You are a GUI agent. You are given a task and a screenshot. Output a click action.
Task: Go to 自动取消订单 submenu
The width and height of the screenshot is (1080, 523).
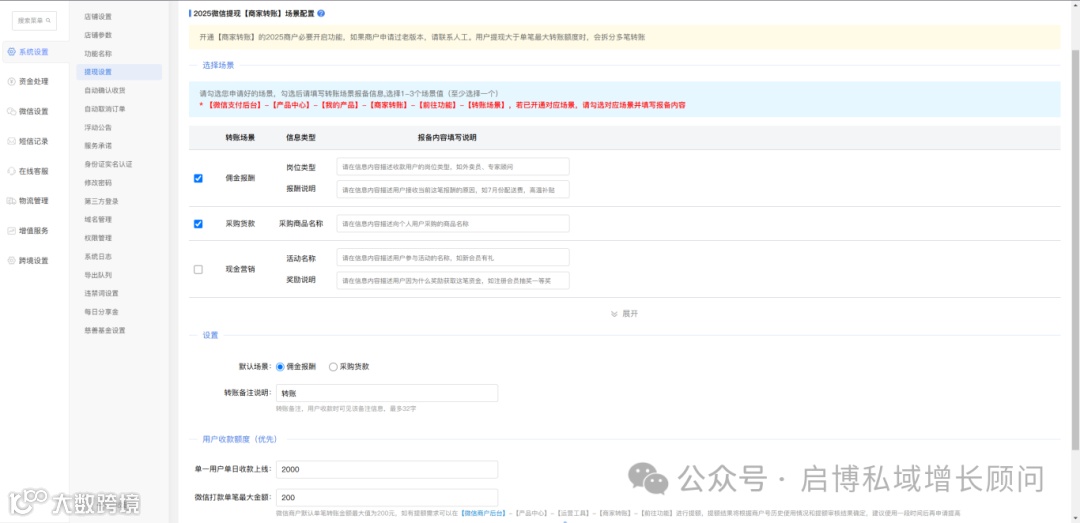105,109
